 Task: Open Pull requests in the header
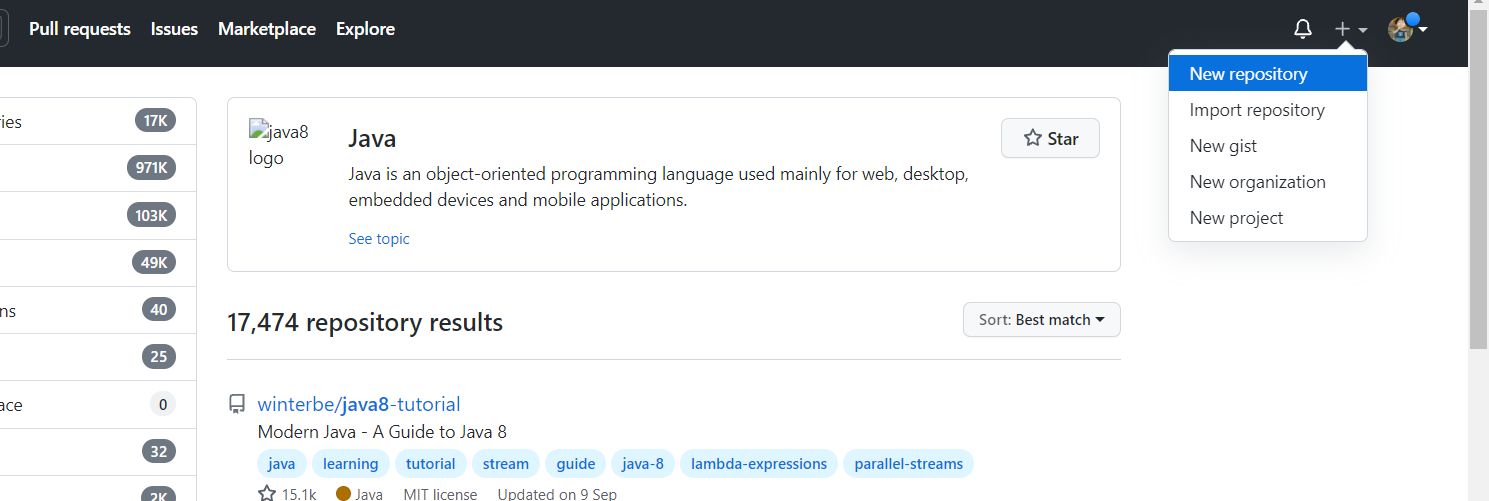click(x=80, y=29)
